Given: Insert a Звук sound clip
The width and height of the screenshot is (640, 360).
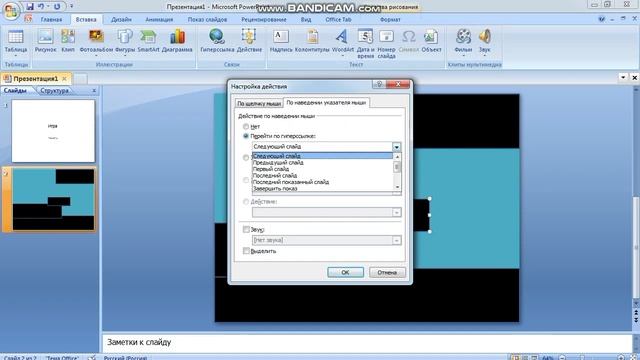Looking at the screenshot, I should 484,41.
